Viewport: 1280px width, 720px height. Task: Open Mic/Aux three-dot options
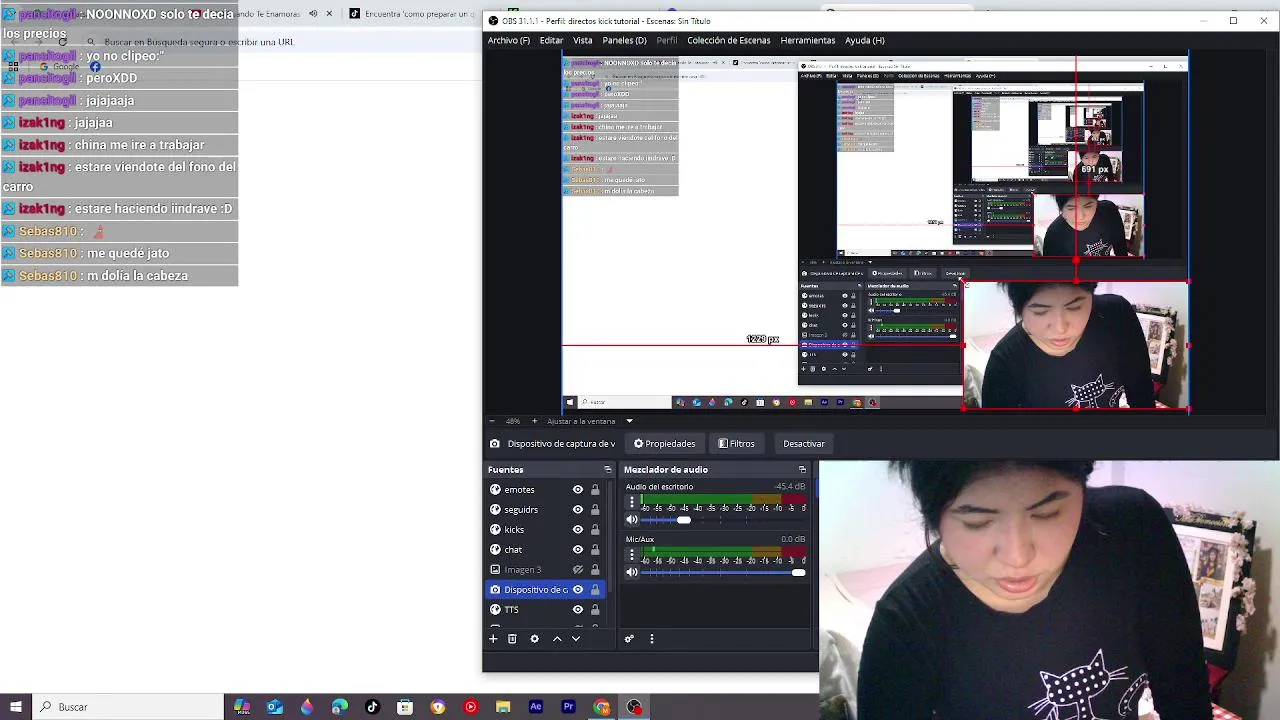[632, 555]
